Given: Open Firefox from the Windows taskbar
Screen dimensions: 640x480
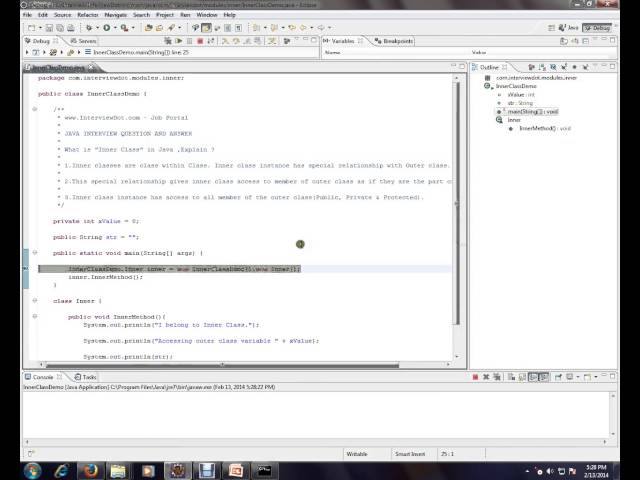Looking at the screenshot, I should (x=90, y=471).
